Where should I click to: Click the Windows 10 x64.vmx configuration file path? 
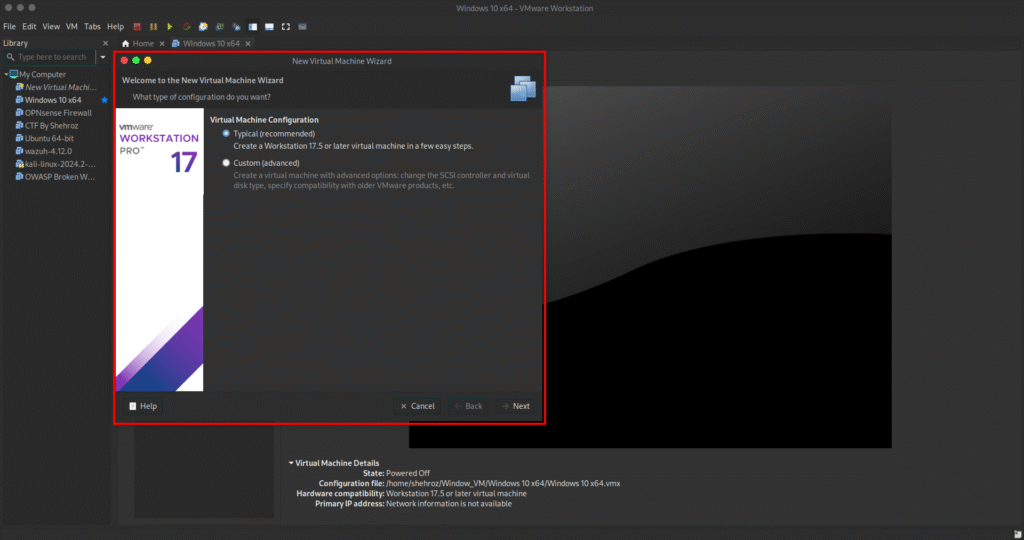503,484
